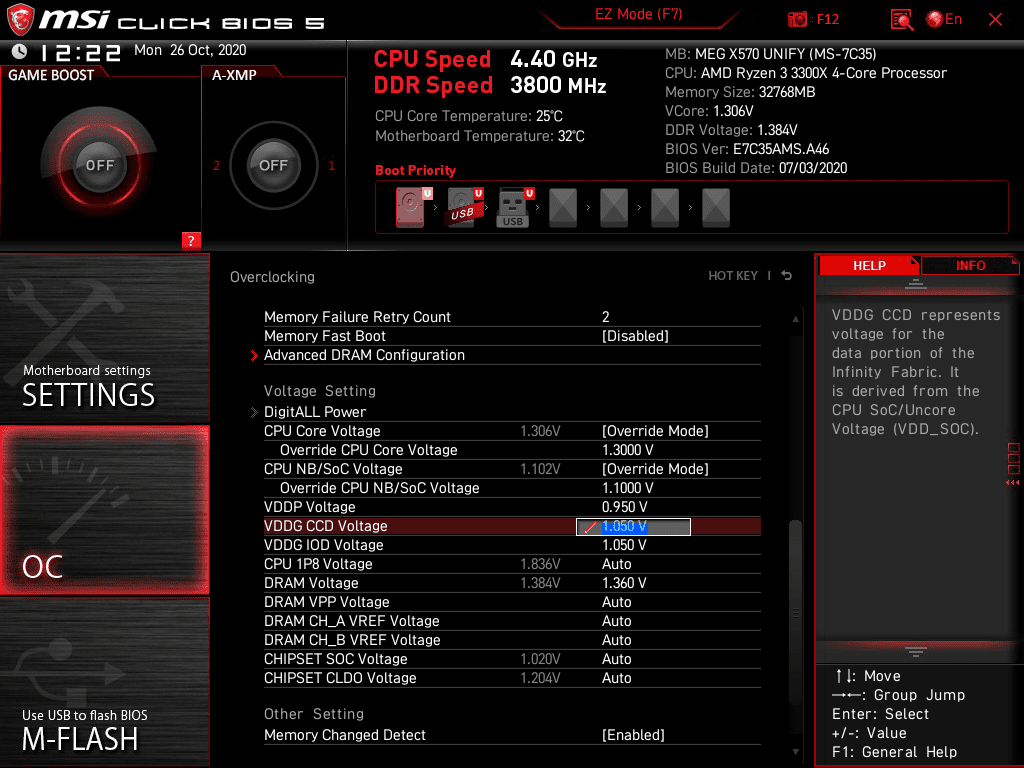Click the last empty boot slot
The width and height of the screenshot is (1024, 768).
716,208
